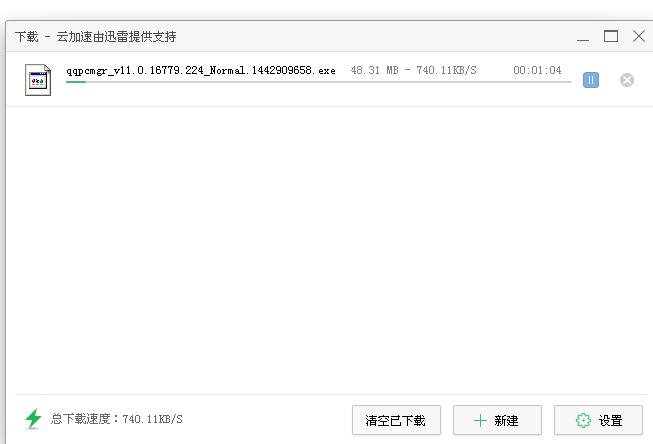Click the gear icon in 设置 button
653x444 pixels.
(x=583, y=420)
